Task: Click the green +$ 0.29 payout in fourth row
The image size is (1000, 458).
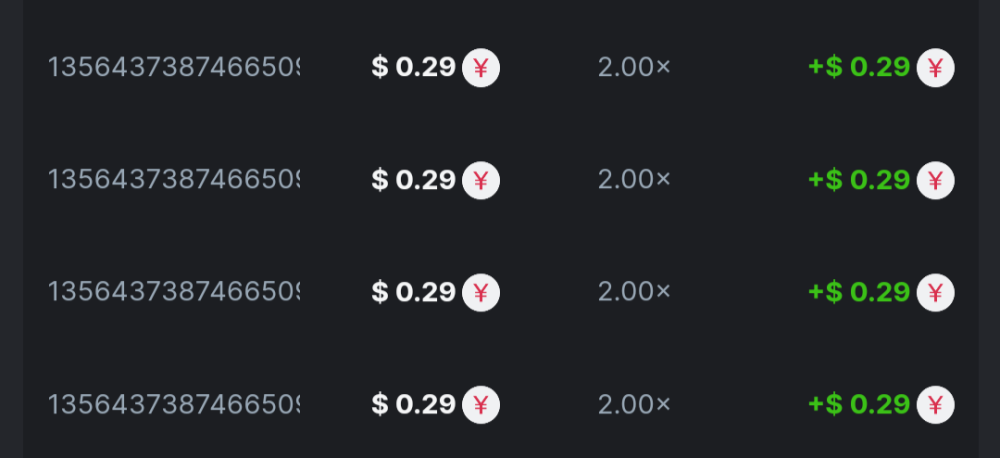Action: [859, 405]
